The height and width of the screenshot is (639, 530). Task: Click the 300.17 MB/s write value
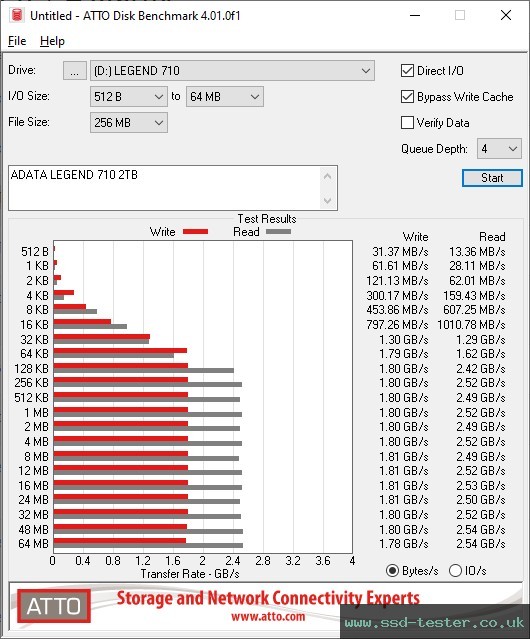(x=397, y=295)
